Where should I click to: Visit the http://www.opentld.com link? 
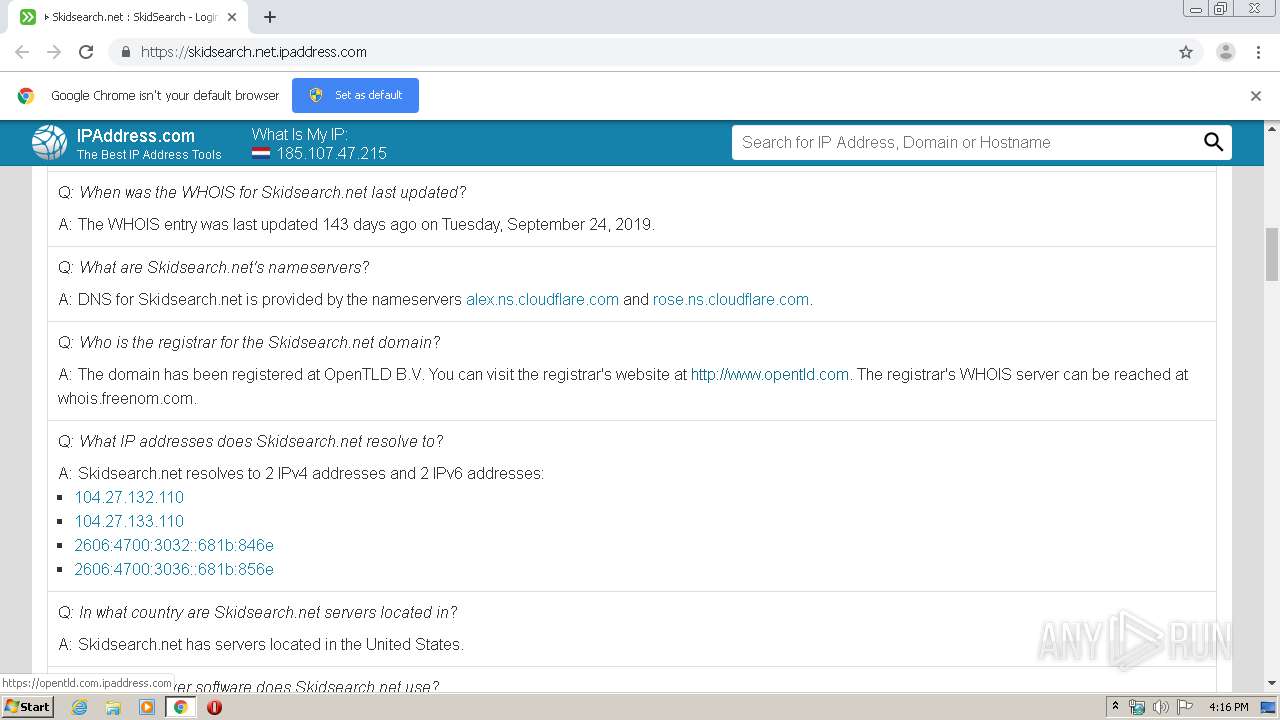pos(770,374)
